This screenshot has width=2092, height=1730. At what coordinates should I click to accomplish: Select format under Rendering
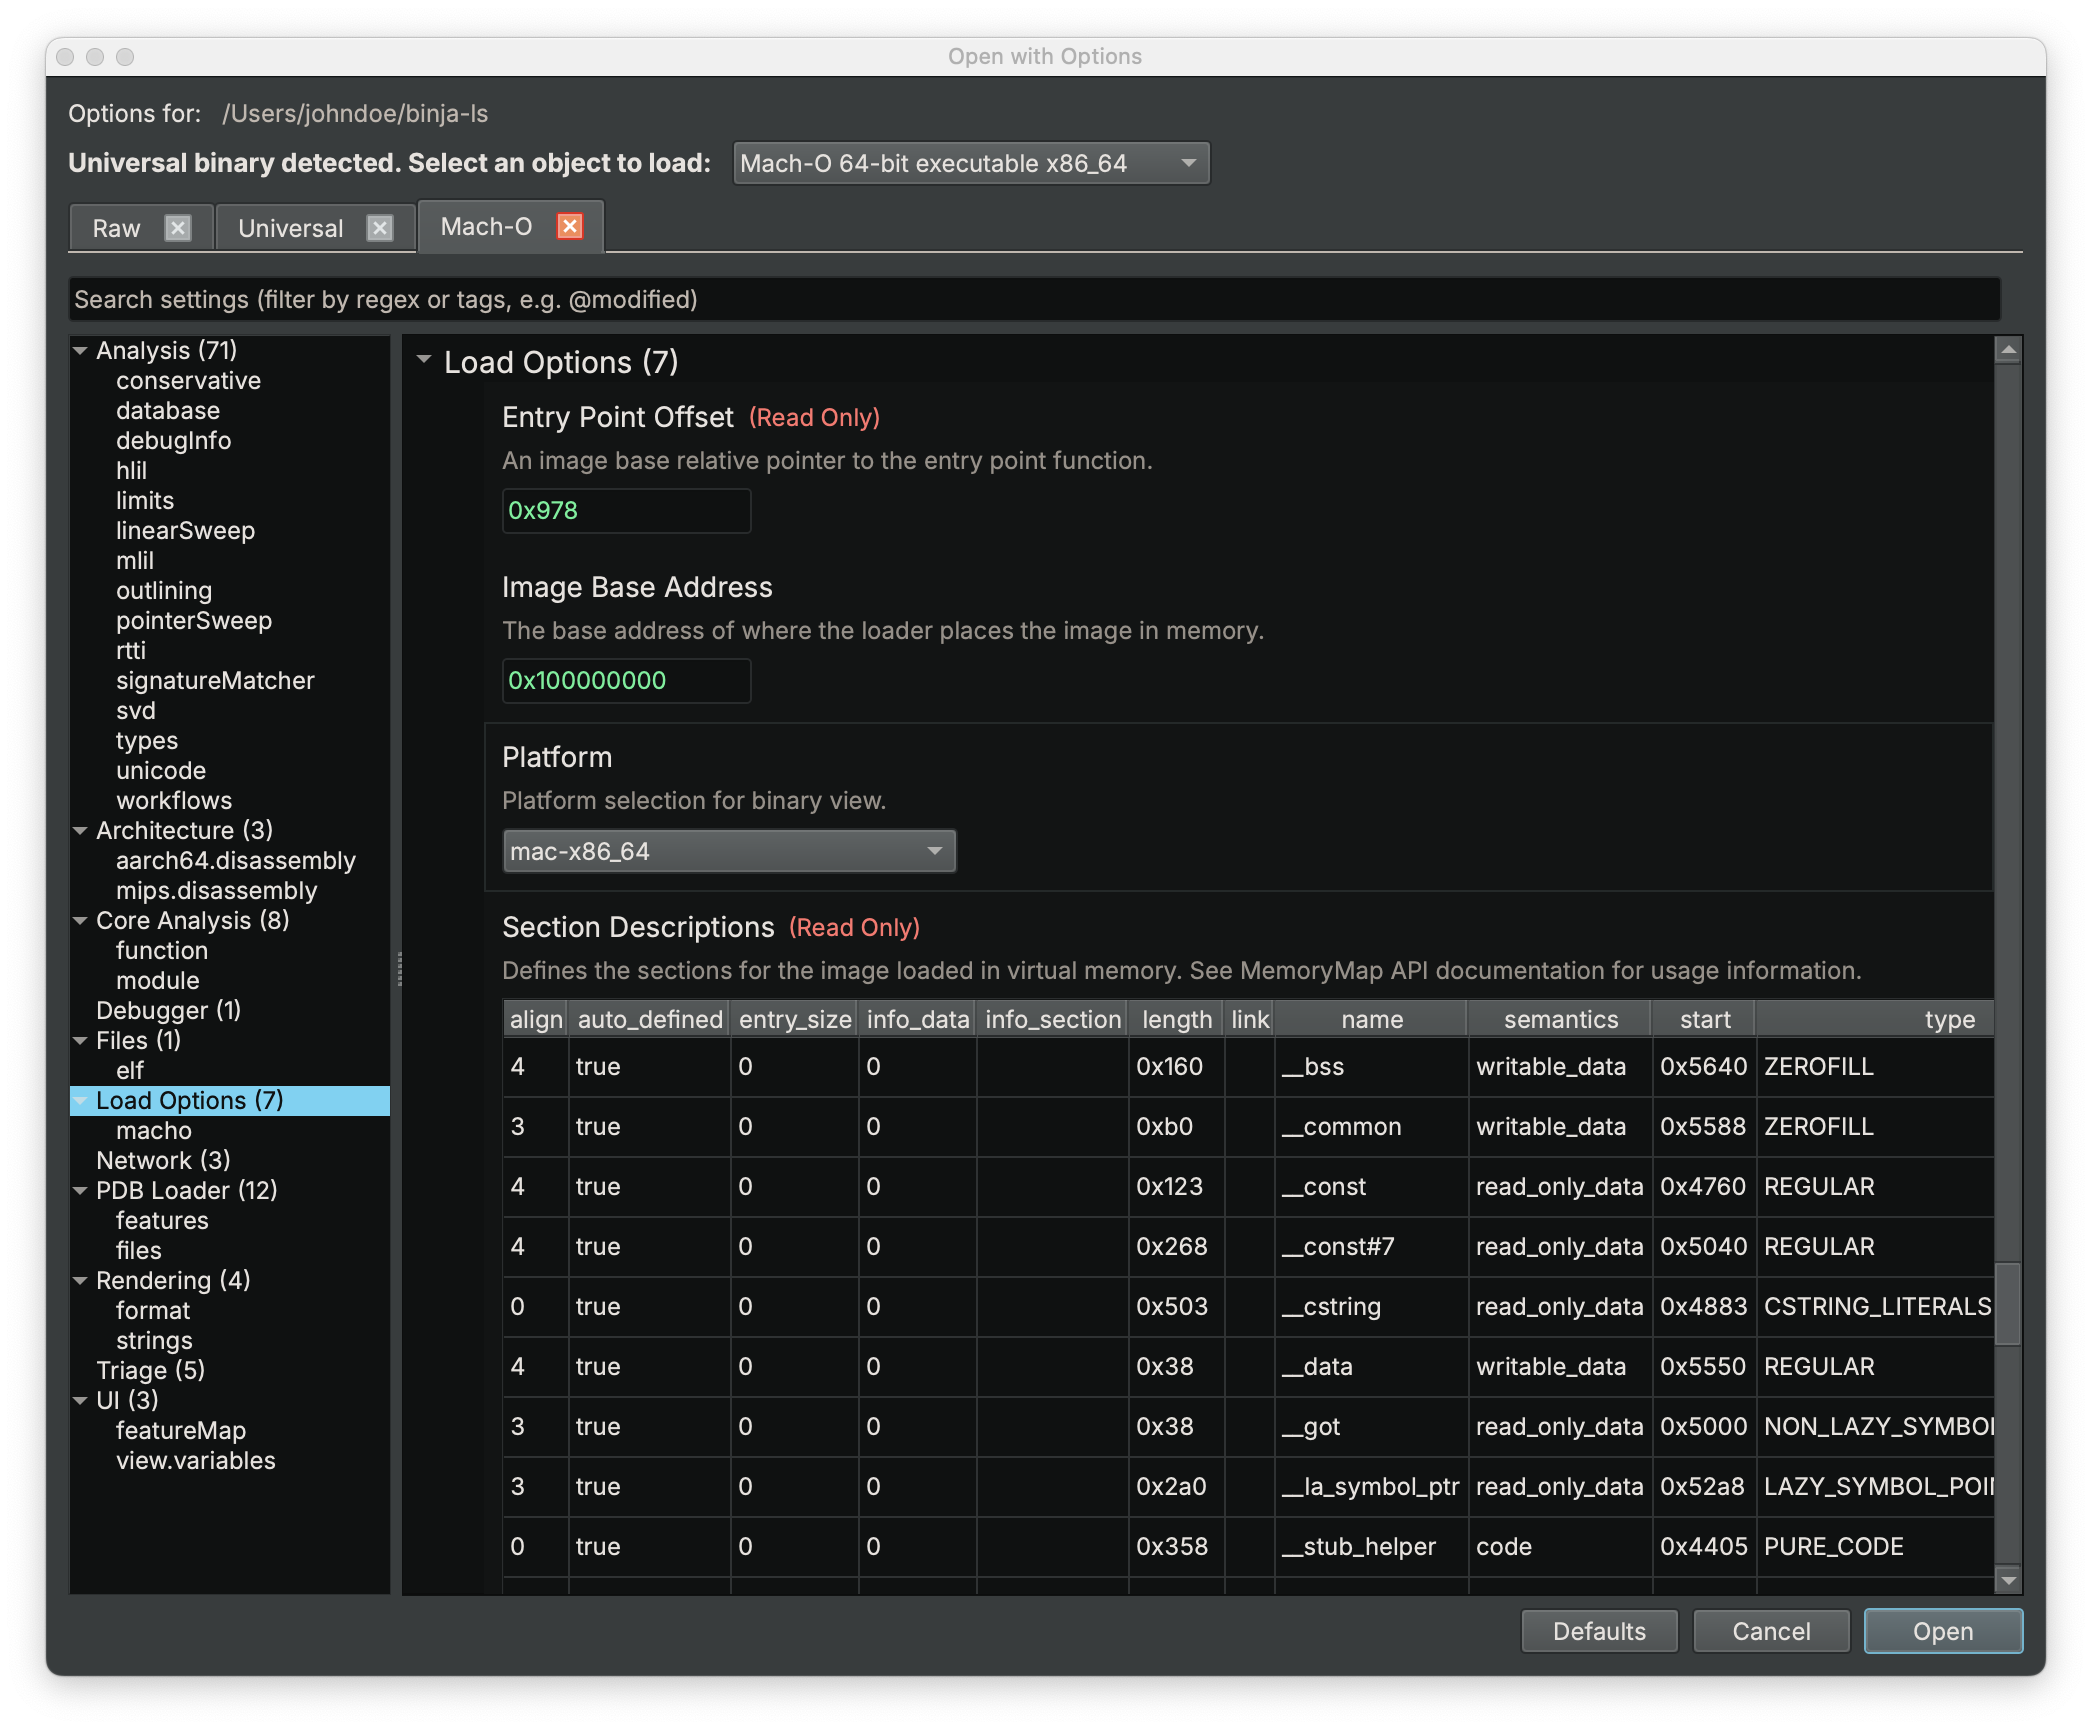click(x=153, y=1311)
